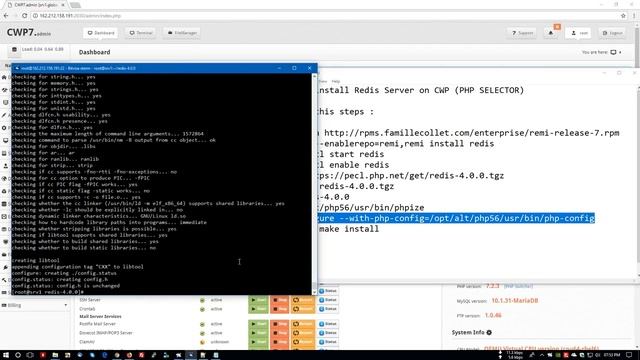The image size is (640, 360).
Task: Reload the page with browser refresh icon
Action: click(x=24, y=16)
